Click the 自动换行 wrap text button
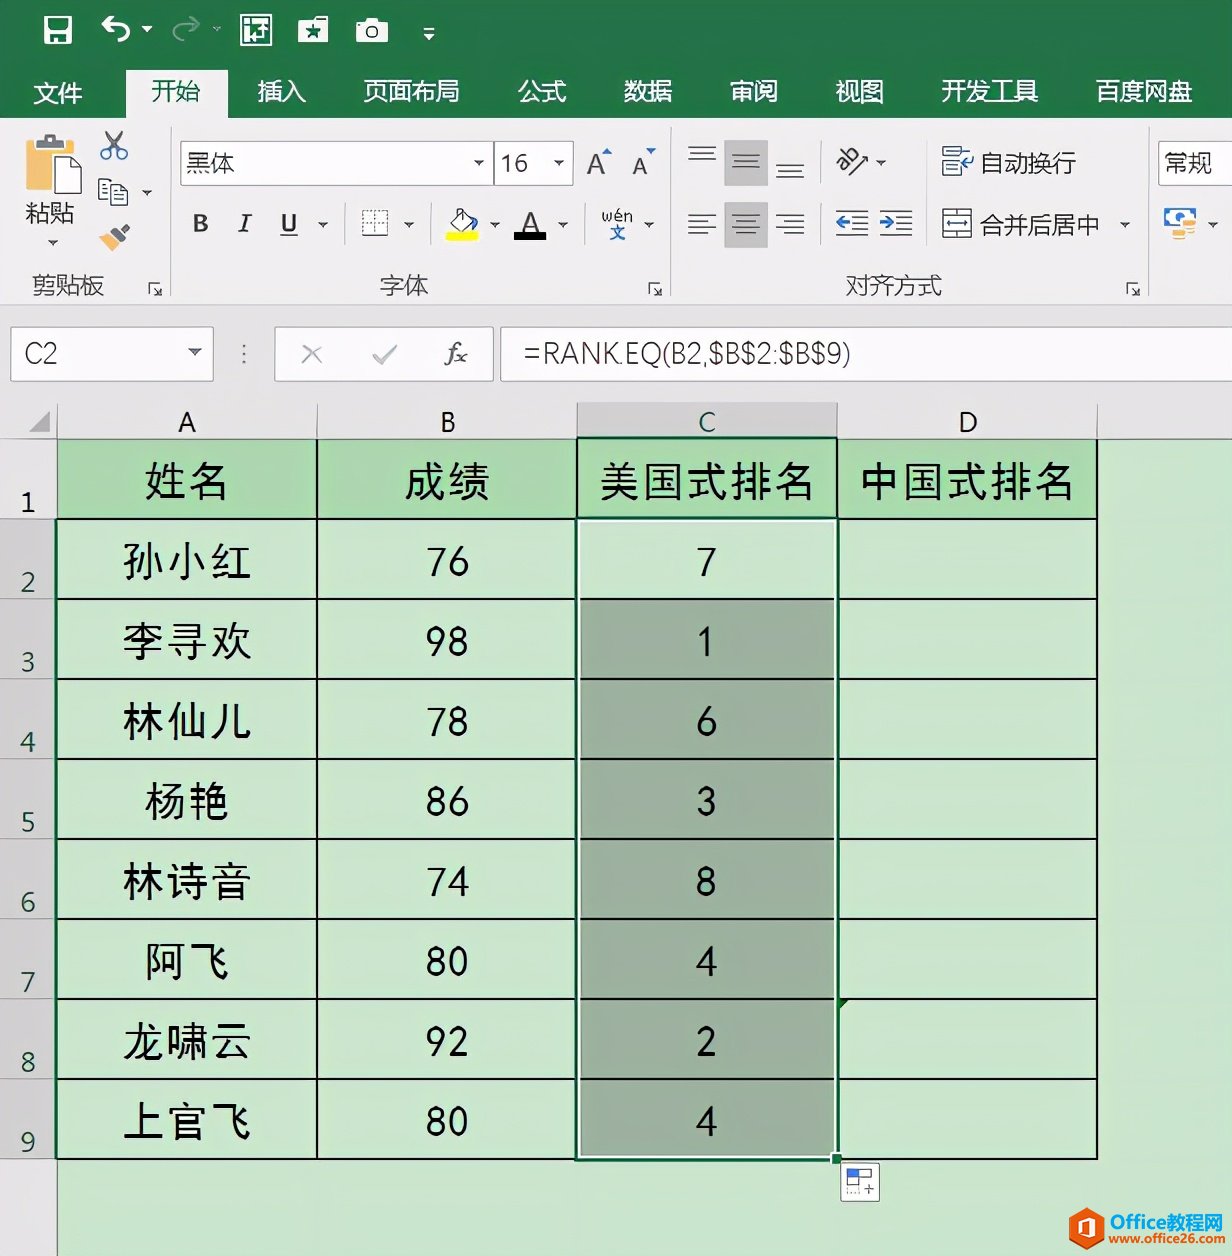The width and height of the screenshot is (1232, 1256). pos(1009,162)
